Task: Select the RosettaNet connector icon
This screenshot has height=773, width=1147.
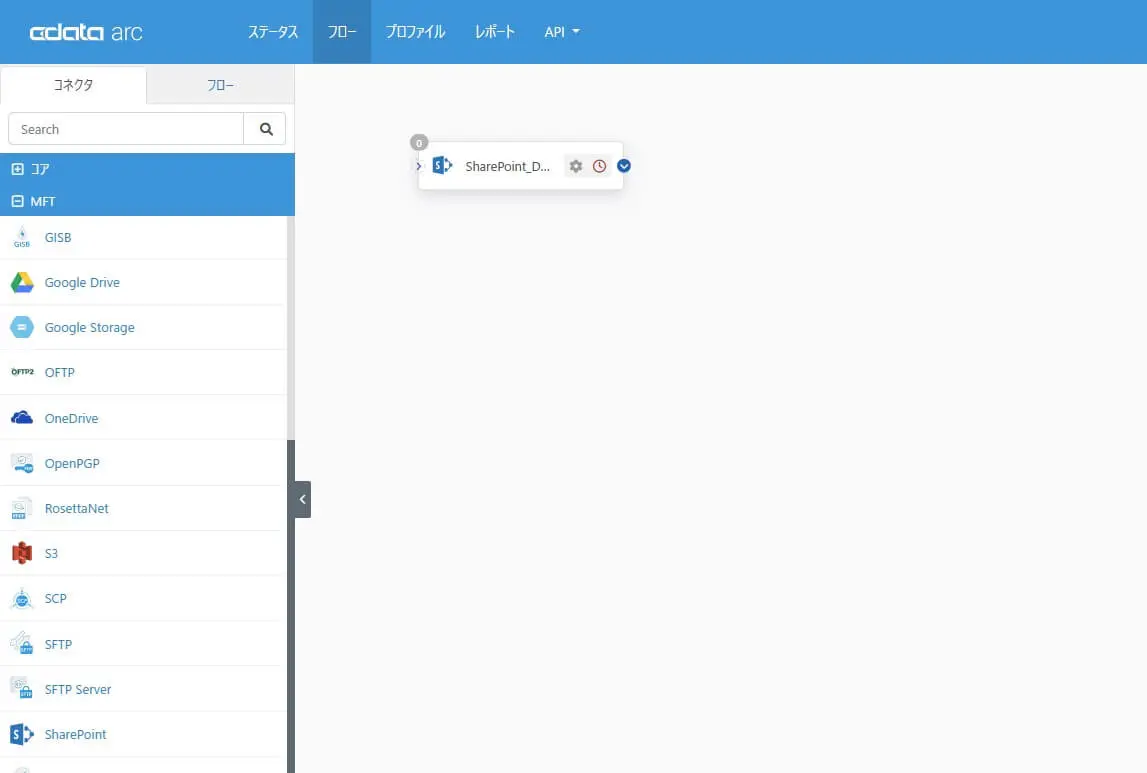Action: tap(20, 508)
